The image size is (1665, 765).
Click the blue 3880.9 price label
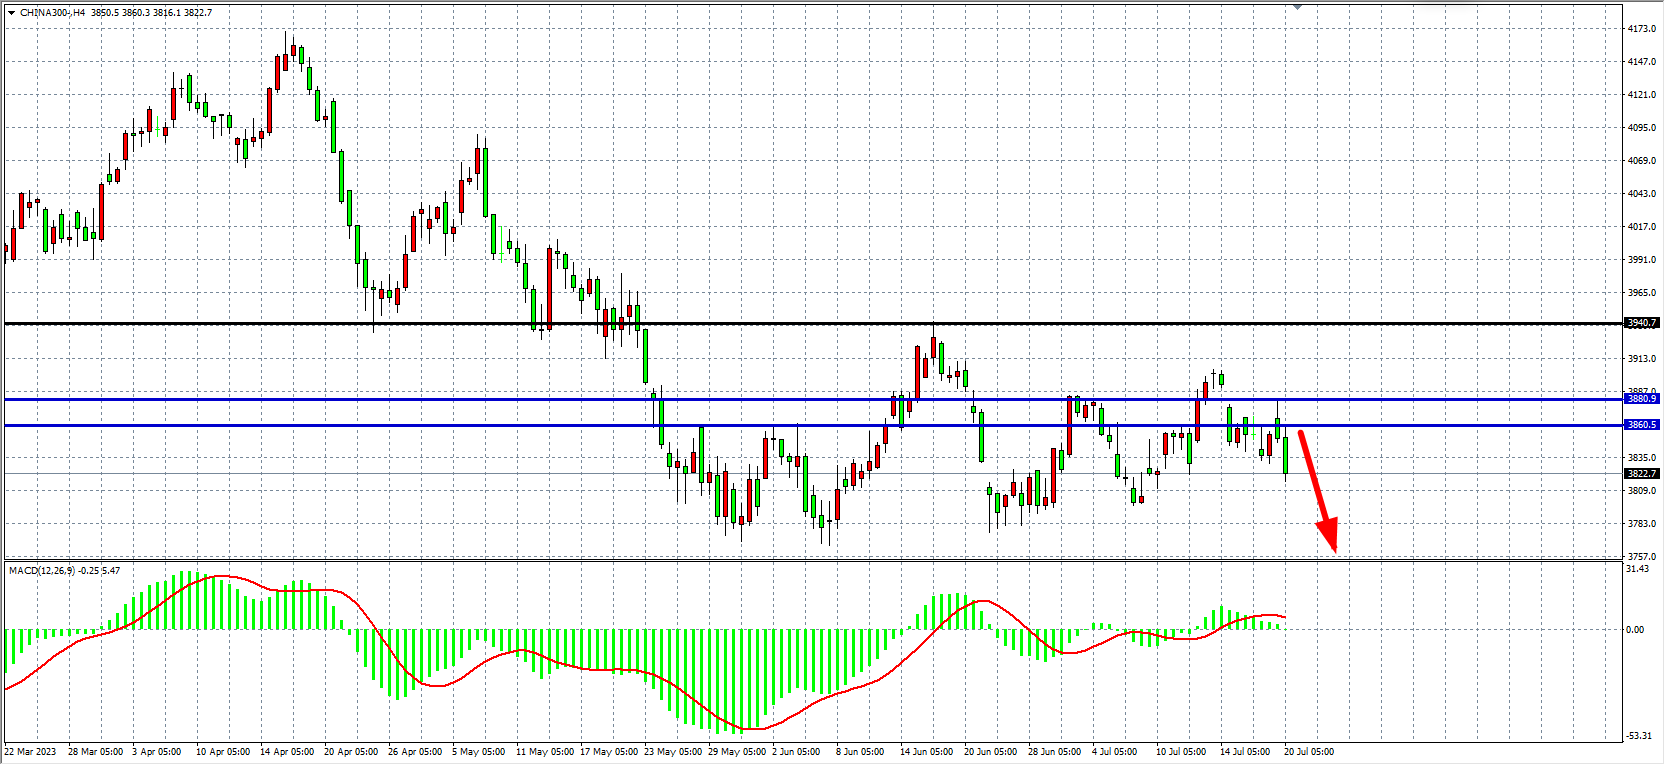1641,399
